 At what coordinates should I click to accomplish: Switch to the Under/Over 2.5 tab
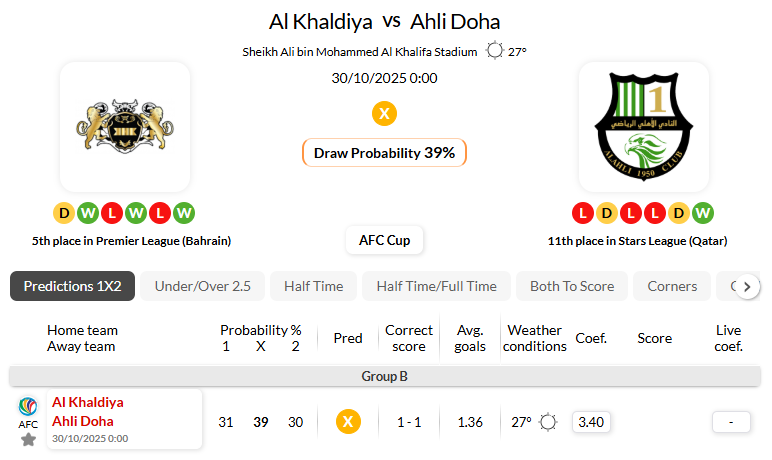tap(202, 286)
